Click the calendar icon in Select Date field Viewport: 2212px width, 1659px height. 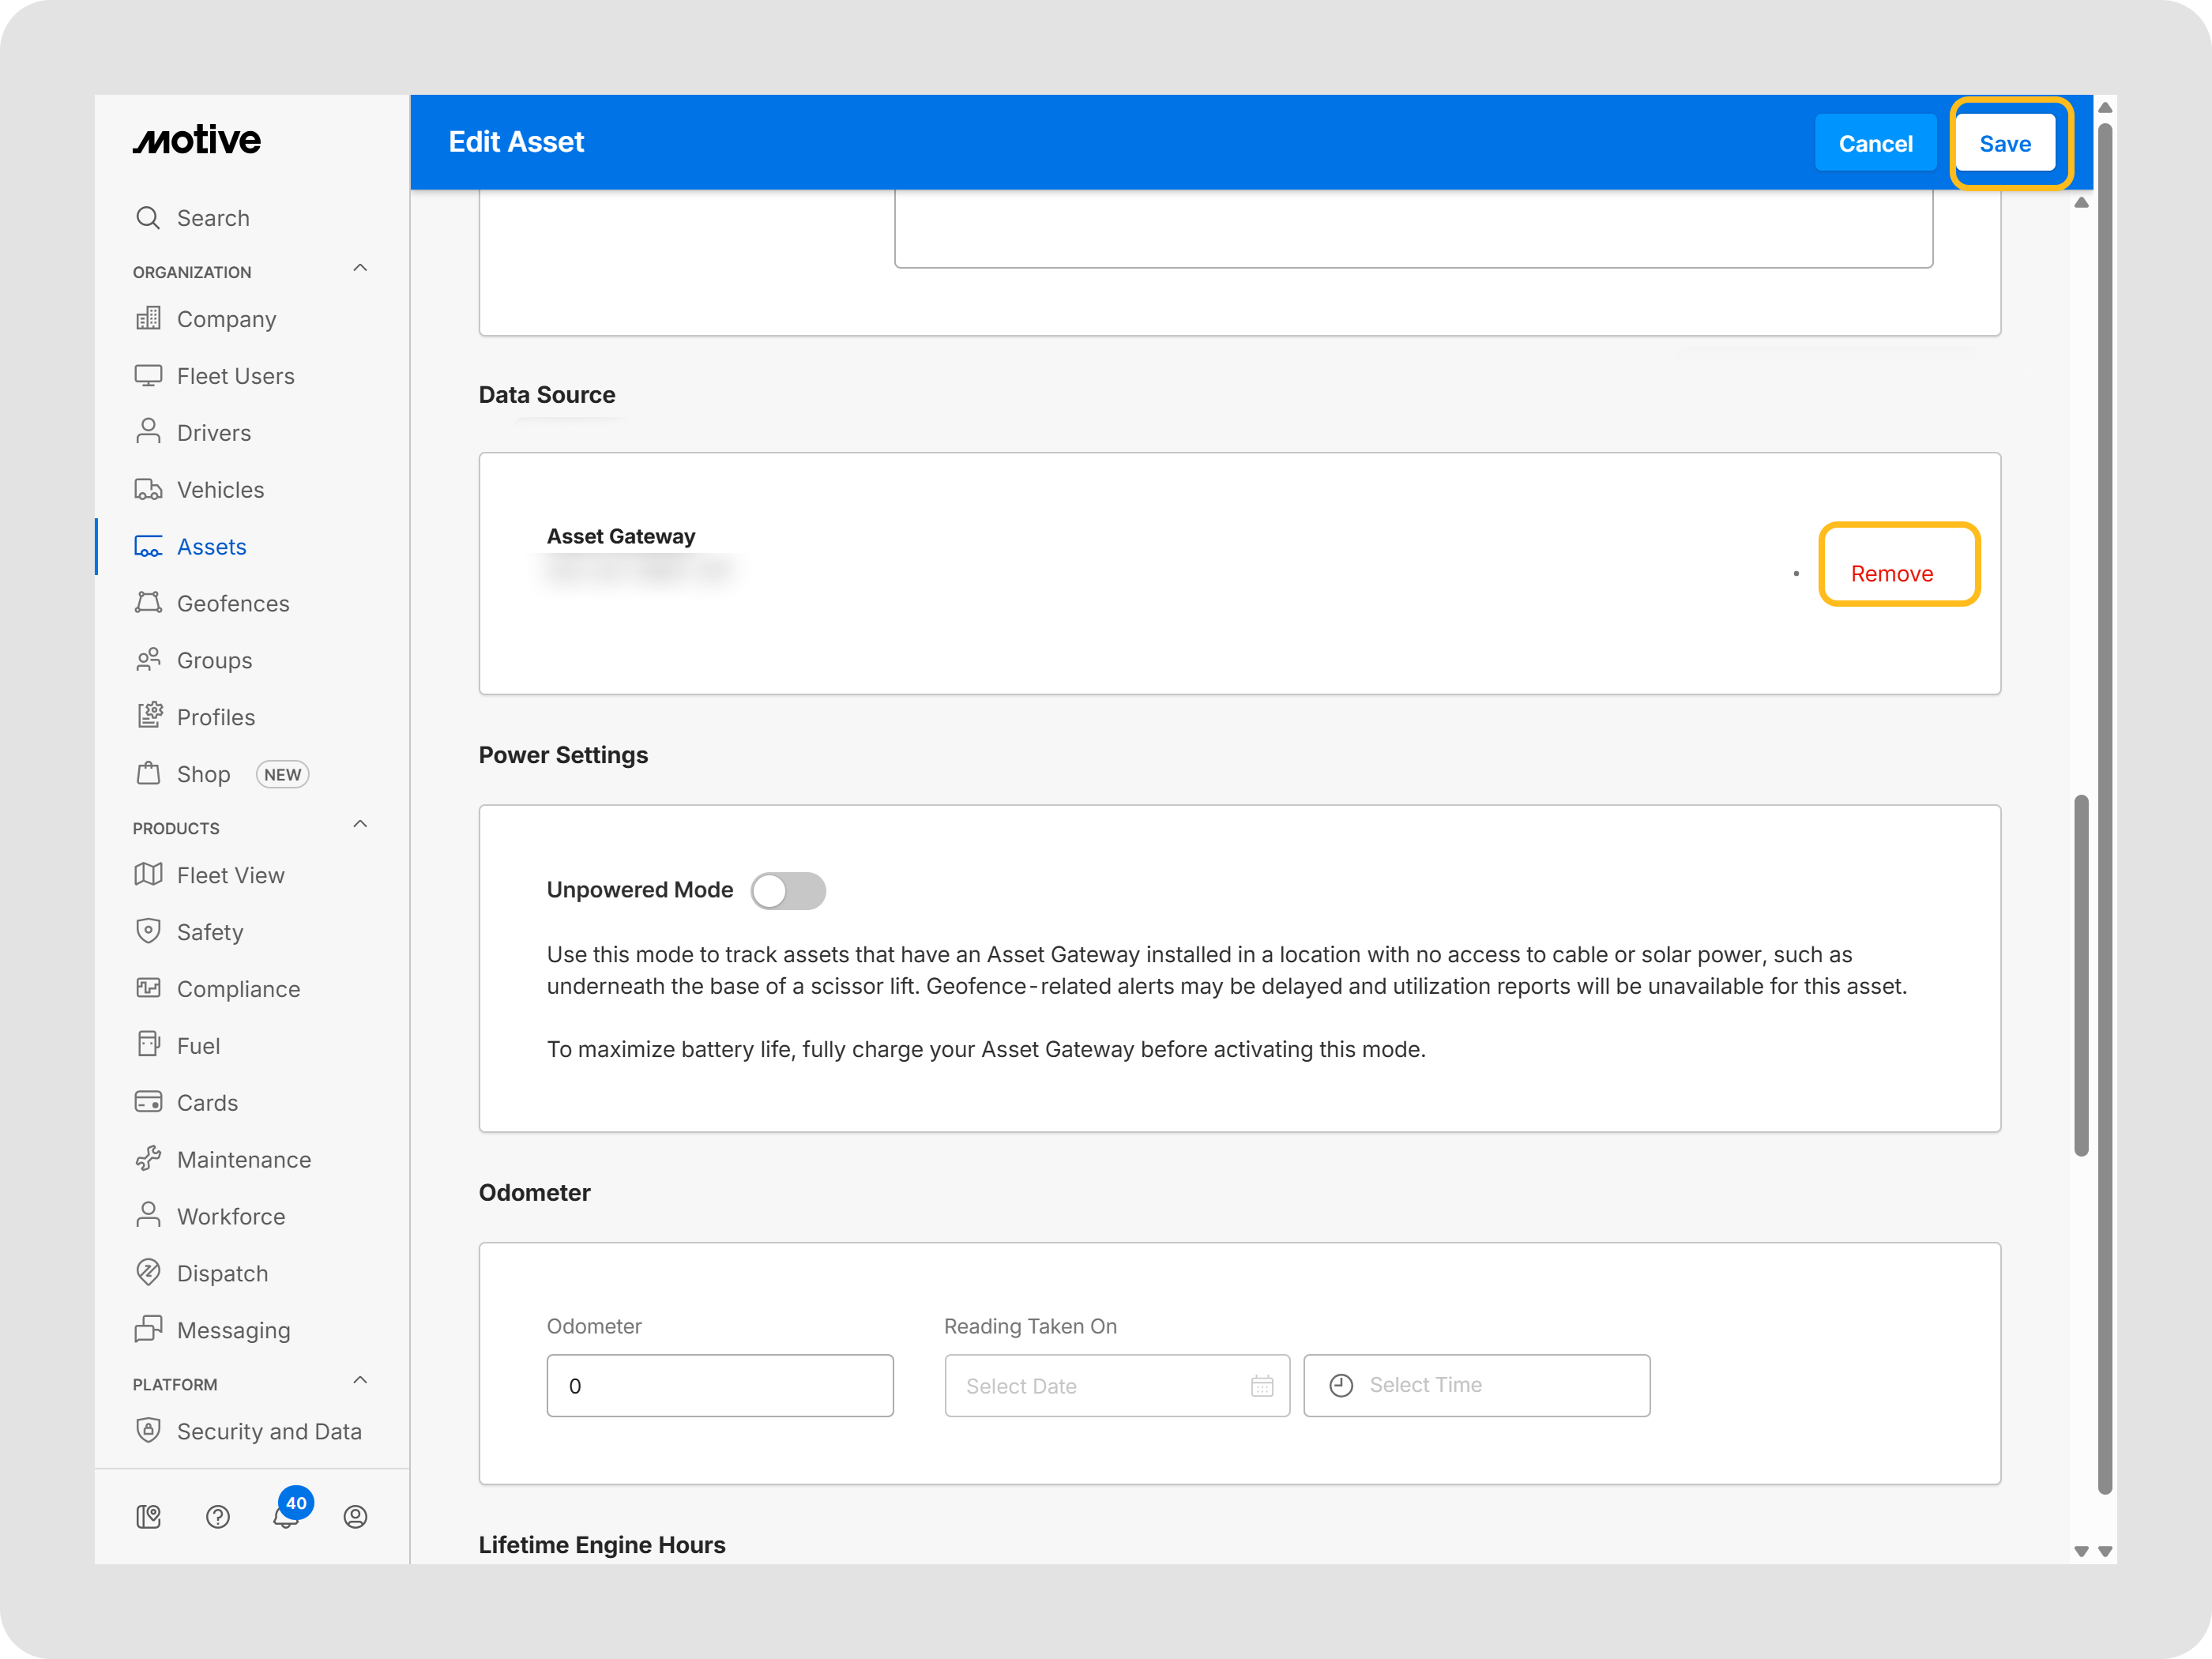(1262, 1386)
